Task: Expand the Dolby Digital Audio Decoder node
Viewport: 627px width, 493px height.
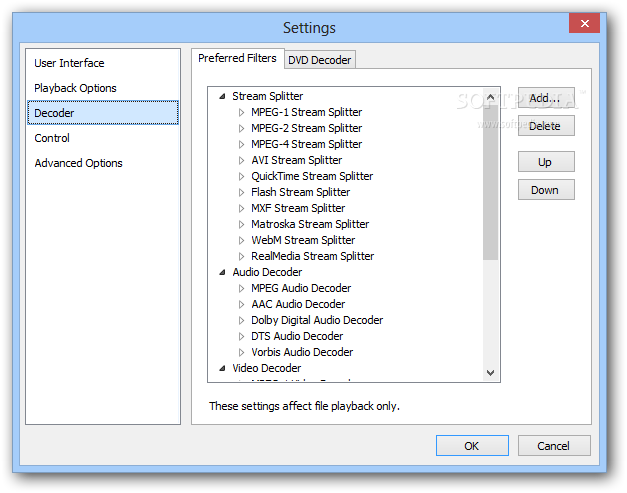Action: (241, 320)
